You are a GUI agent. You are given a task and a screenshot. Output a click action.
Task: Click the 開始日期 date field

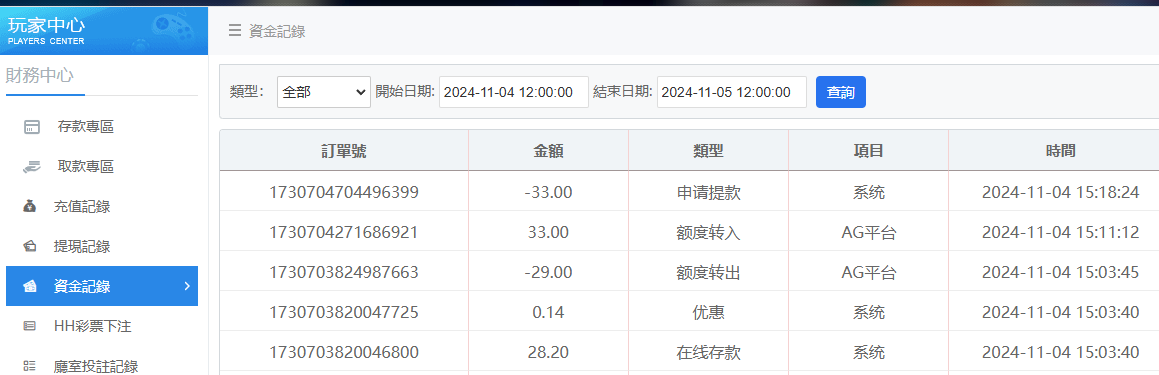[x=514, y=92]
